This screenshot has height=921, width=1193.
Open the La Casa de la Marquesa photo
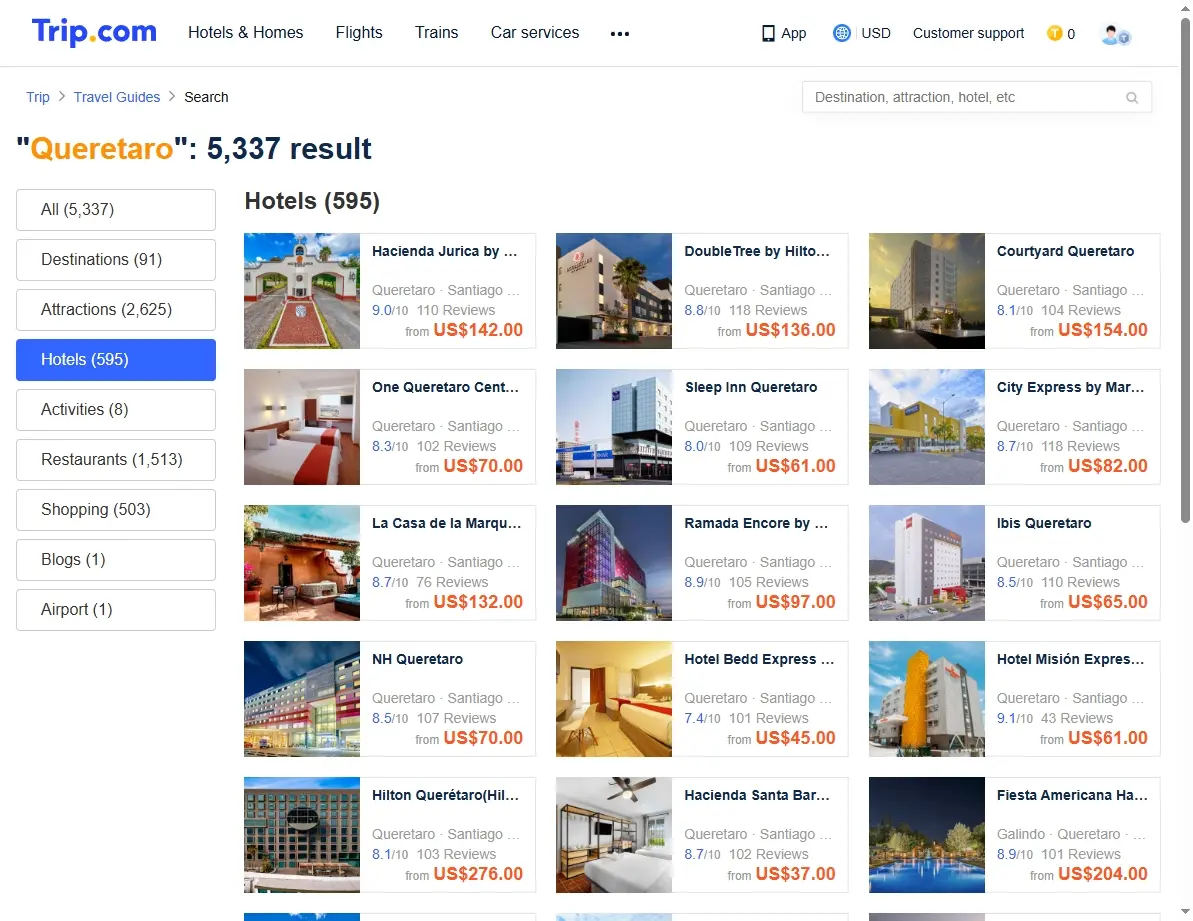pos(302,563)
